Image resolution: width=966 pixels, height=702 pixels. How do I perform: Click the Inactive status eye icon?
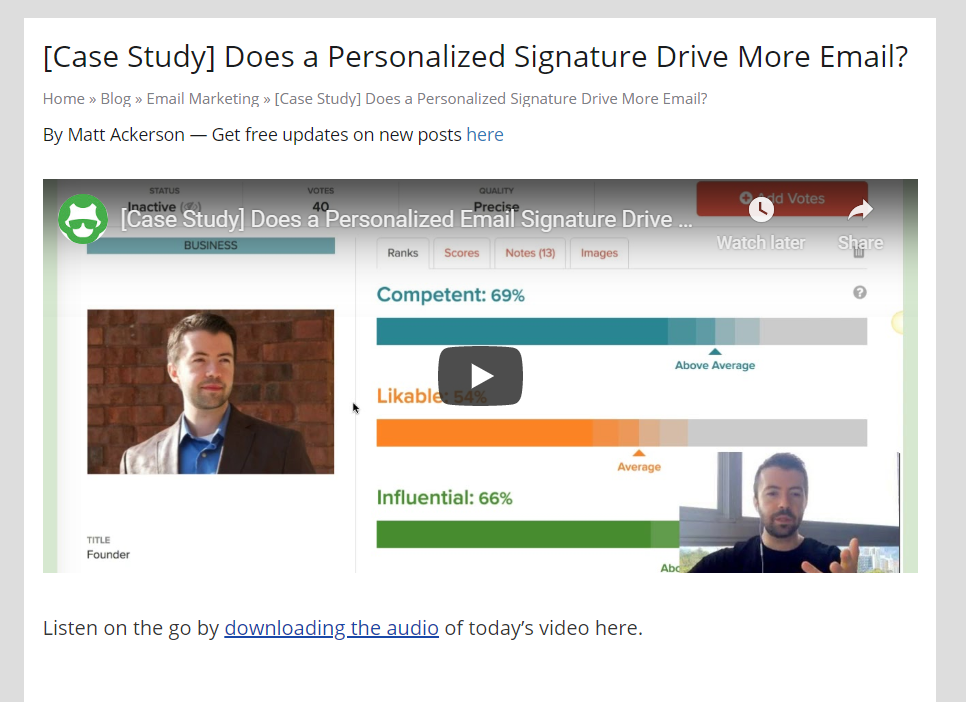[191, 207]
